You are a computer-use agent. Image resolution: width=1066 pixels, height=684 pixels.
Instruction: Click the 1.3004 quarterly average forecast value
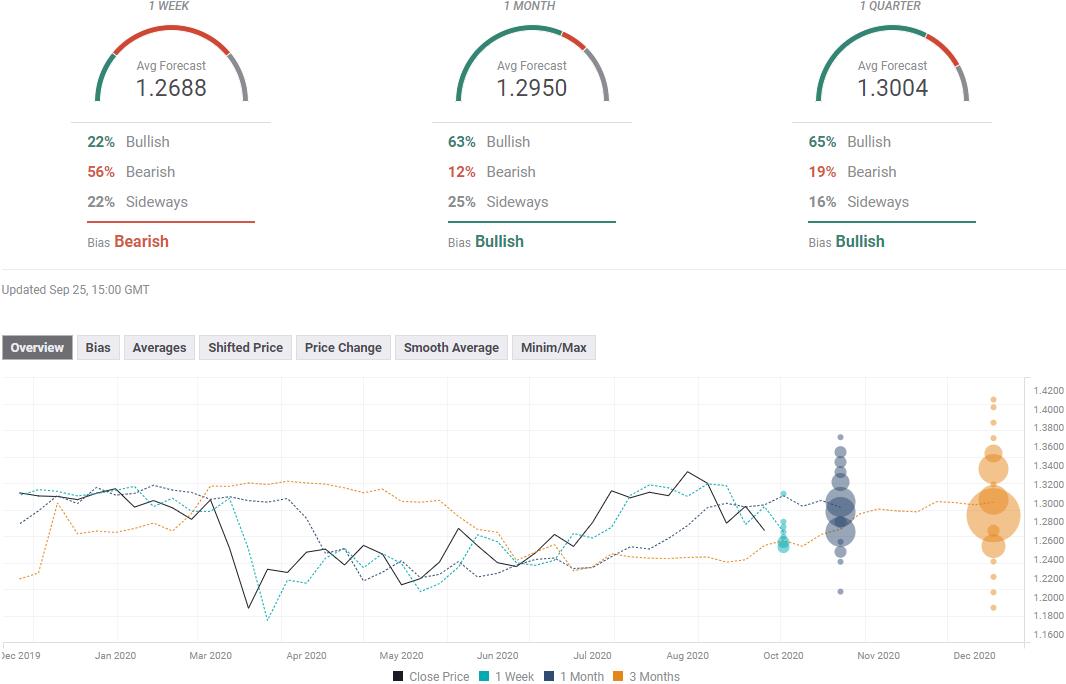[x=892, y=88]
